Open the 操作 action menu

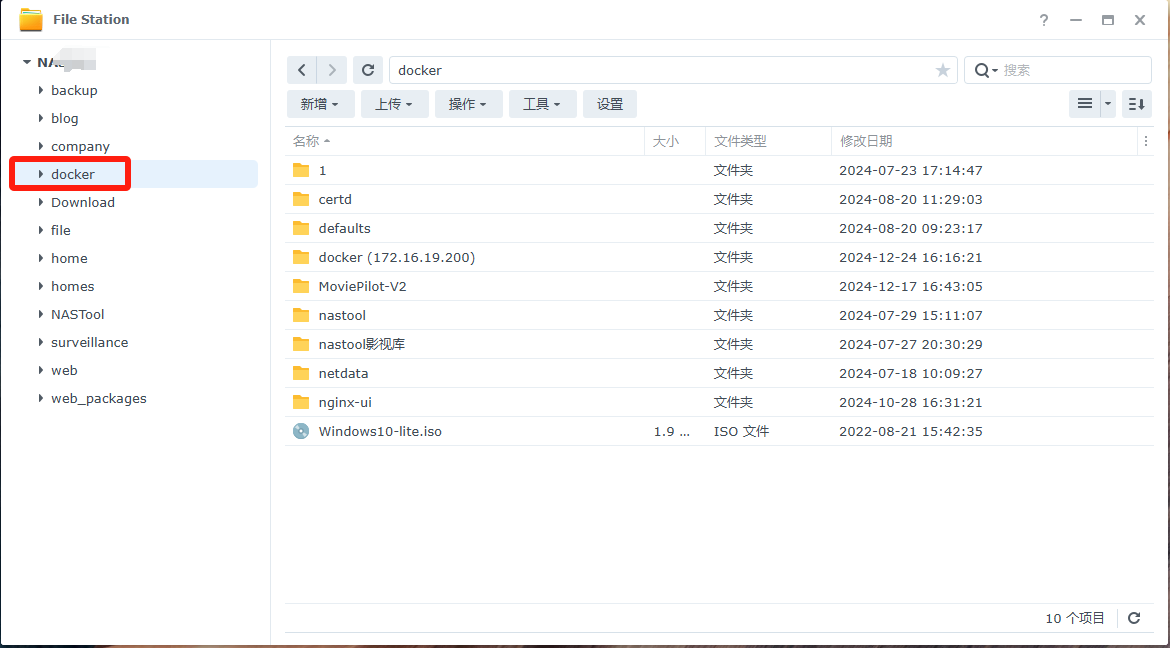[x=468, y=104]
